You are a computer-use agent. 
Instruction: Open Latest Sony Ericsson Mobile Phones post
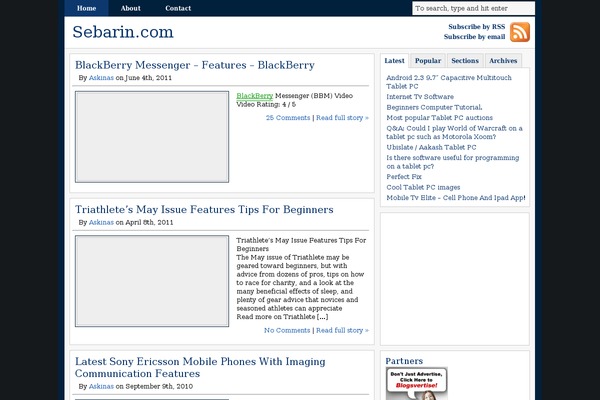point(200,367)
